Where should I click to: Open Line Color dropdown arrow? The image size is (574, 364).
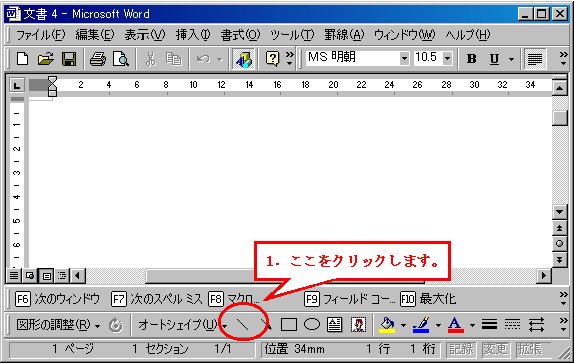[438, 325]
